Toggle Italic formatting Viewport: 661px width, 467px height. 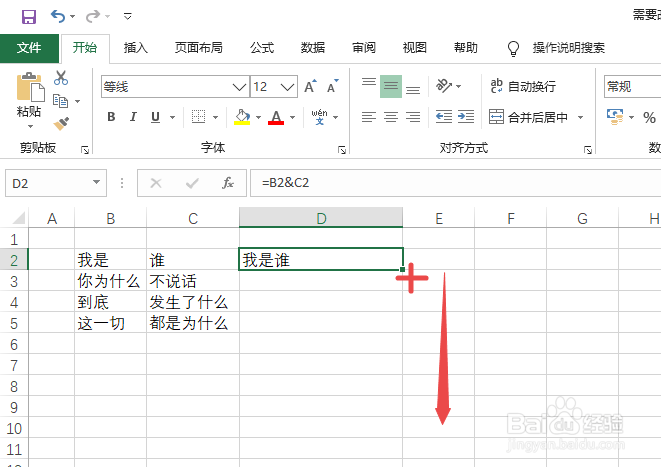(x=133, y=117)
